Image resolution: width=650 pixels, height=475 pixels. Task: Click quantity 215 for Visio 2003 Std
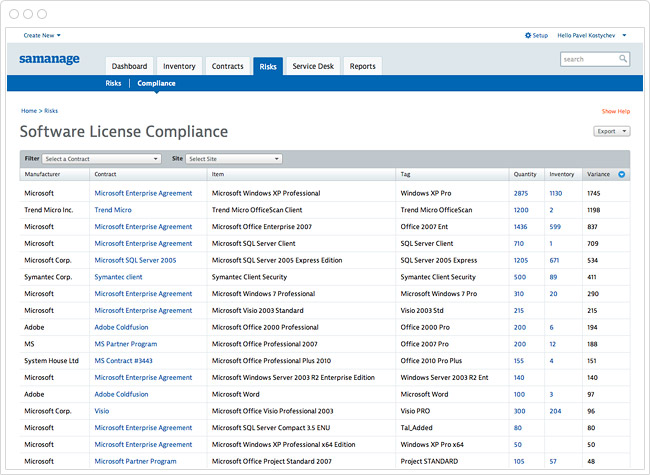(x=519, y=310)
